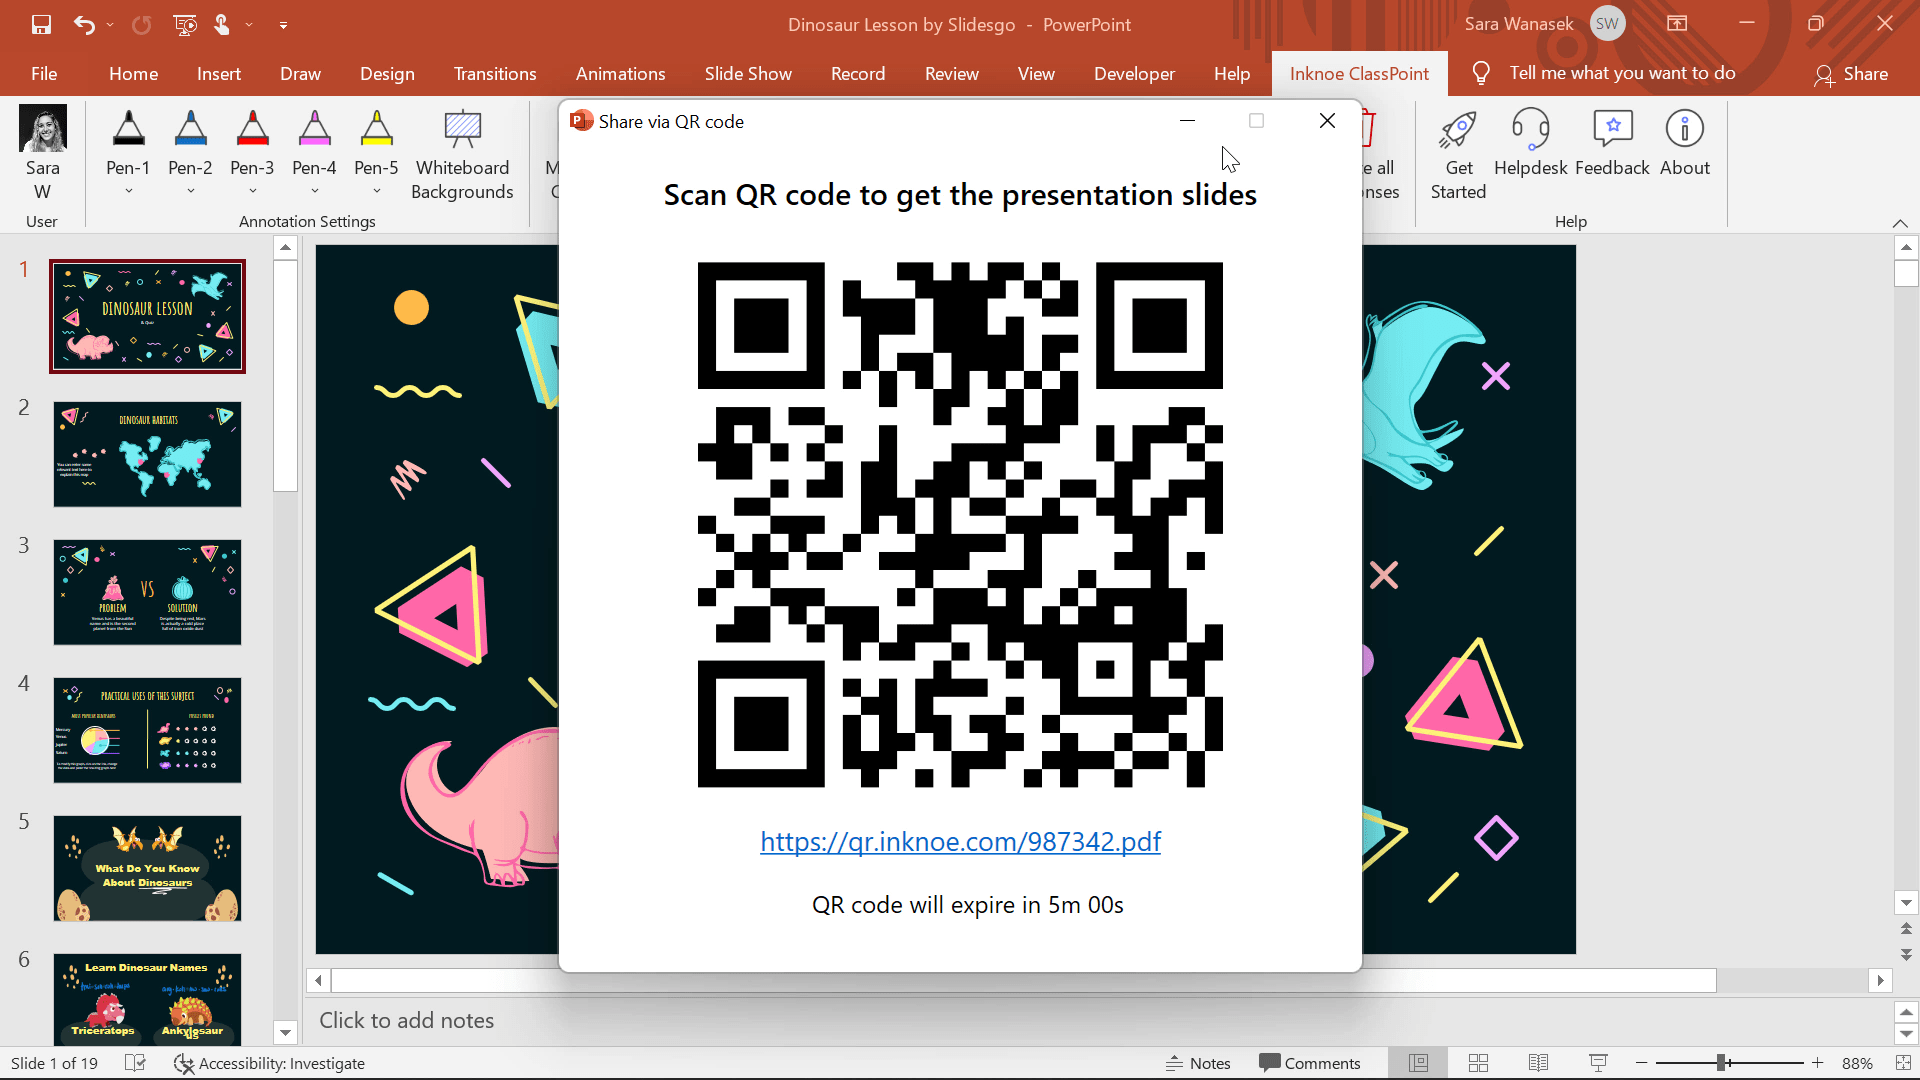Image resolution: width=1920 pixels, height=1080 pixels.
Task: Click the Pen-1 annotation tool
Action: click(128, 141)
